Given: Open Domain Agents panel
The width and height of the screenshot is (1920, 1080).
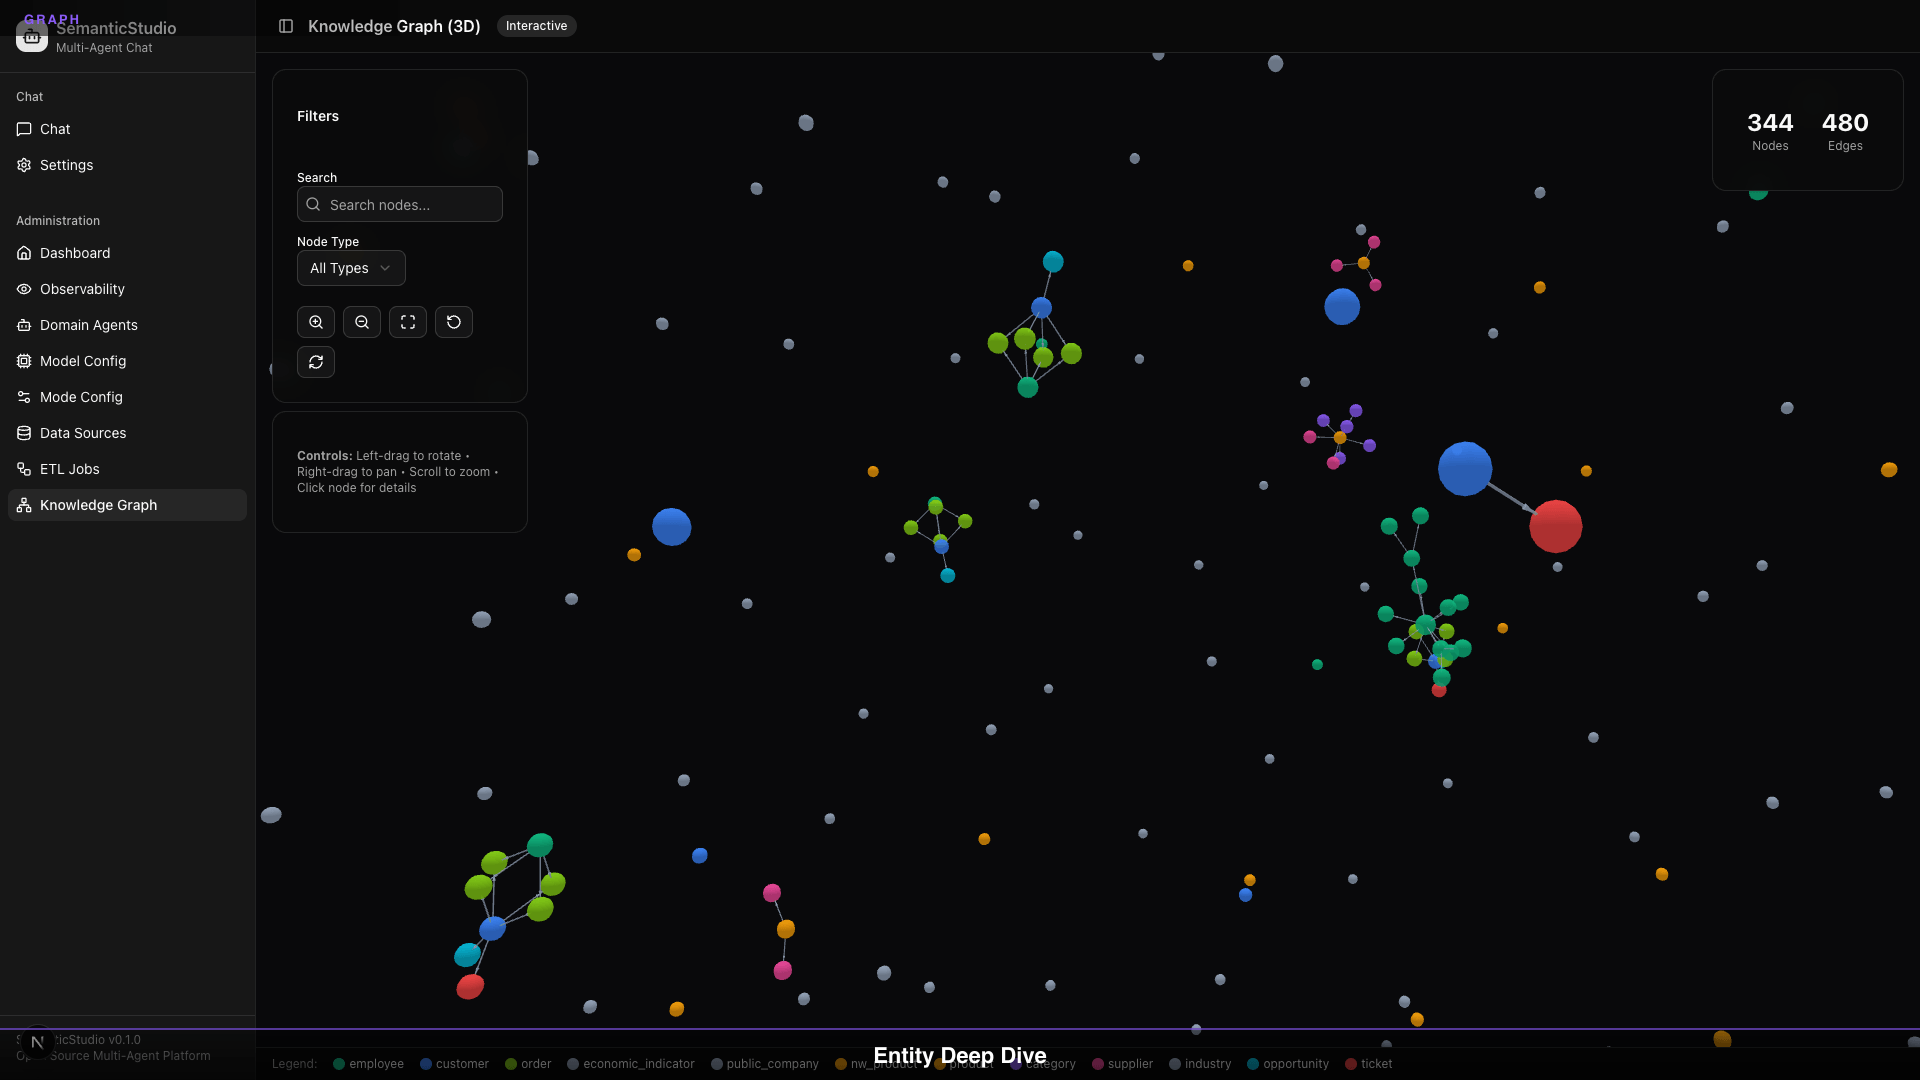Looking at the screenshot, I should [x=88, y=325].
